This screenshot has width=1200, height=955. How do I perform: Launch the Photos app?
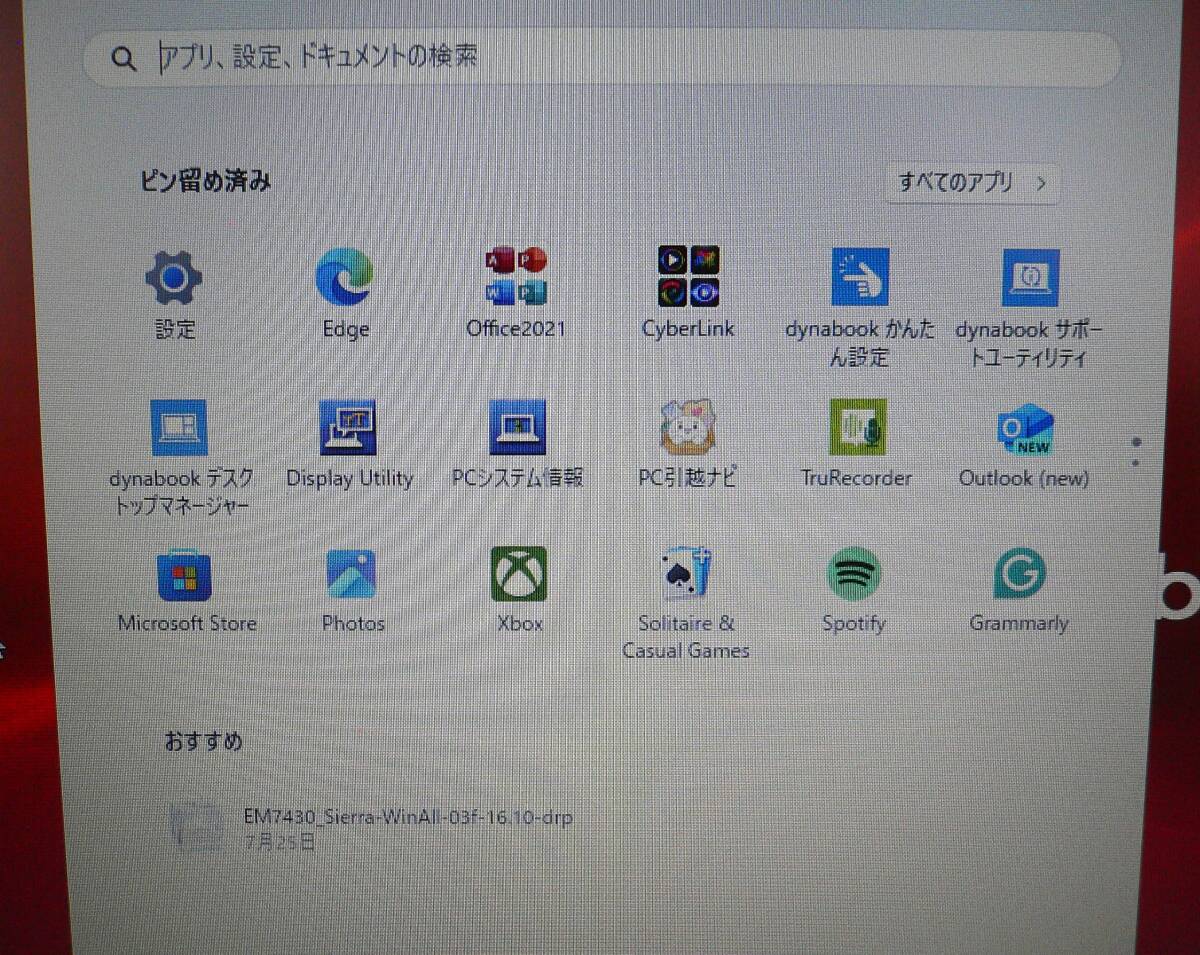pos(352,575)
